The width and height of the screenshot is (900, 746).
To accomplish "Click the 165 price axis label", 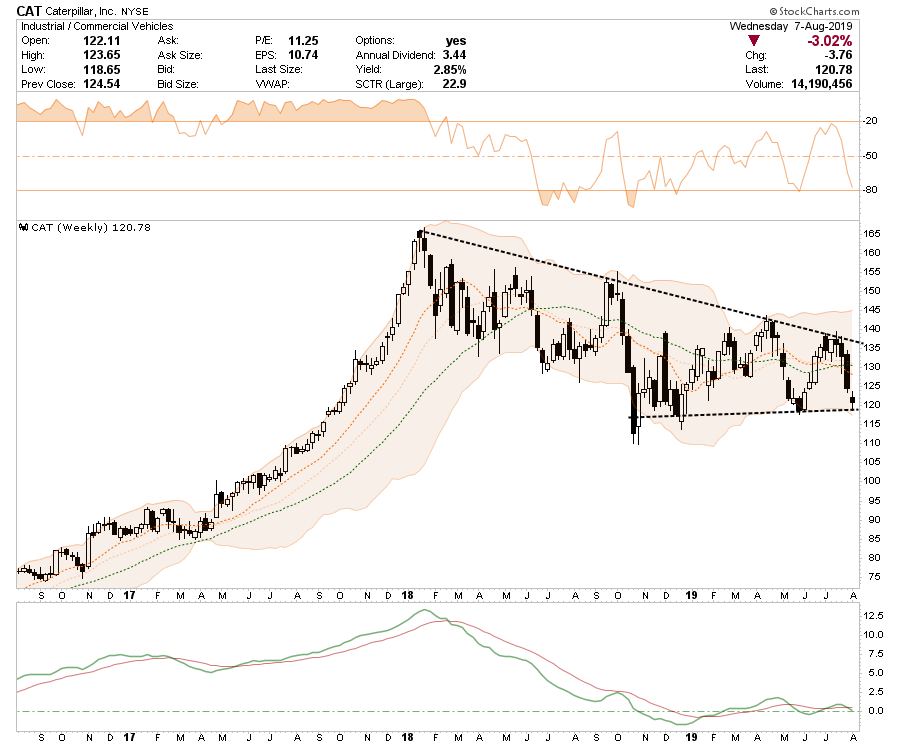I will (872, 234).
